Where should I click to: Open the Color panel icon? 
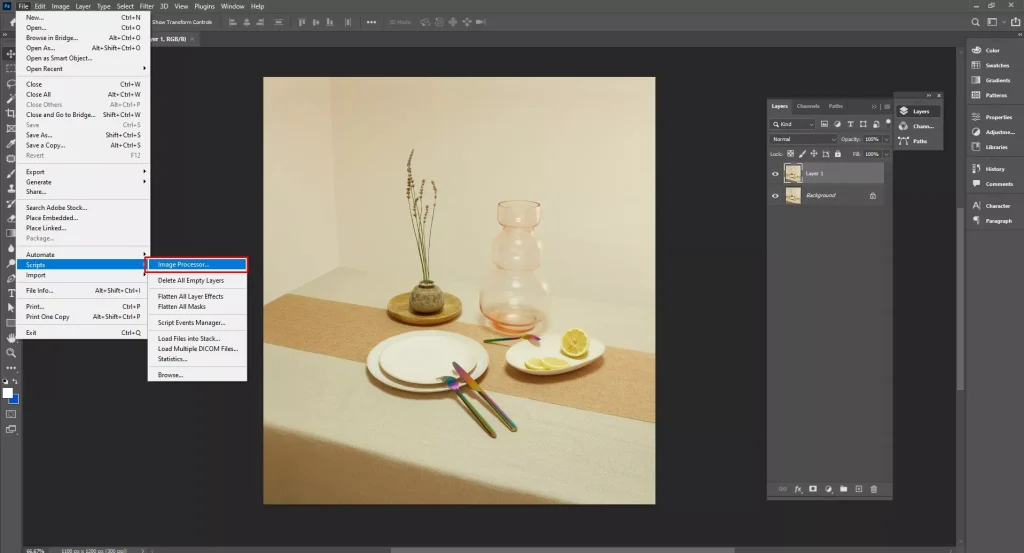[976, 50]
